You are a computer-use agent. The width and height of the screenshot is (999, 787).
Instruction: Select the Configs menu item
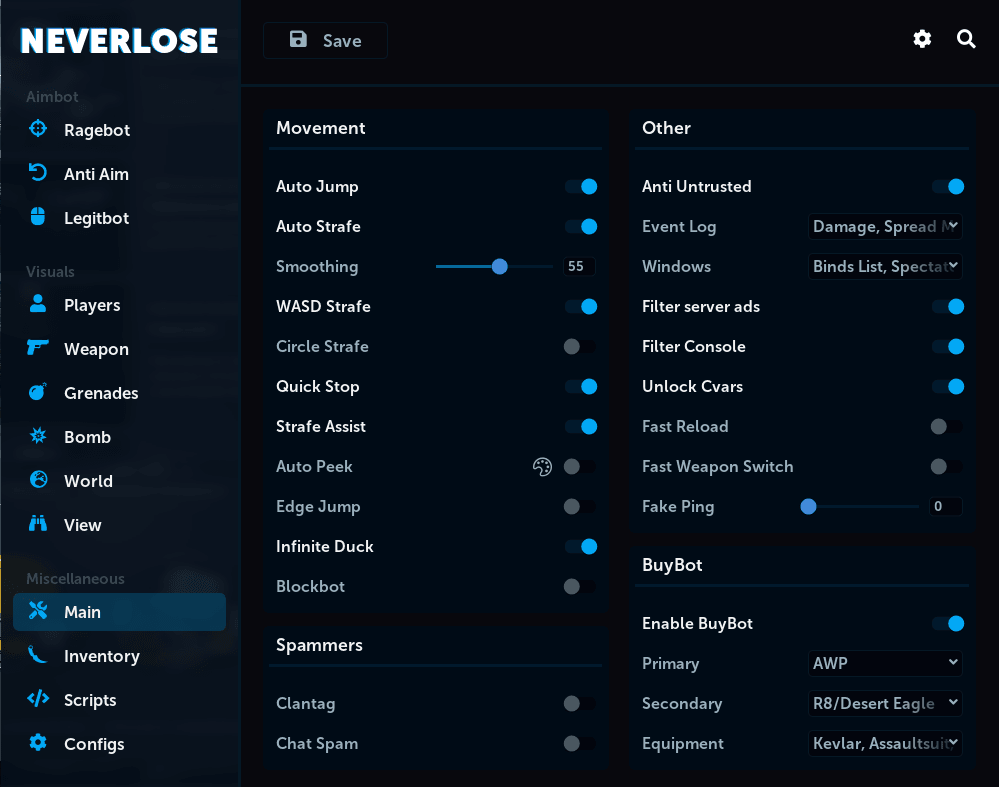pos(119,744)
